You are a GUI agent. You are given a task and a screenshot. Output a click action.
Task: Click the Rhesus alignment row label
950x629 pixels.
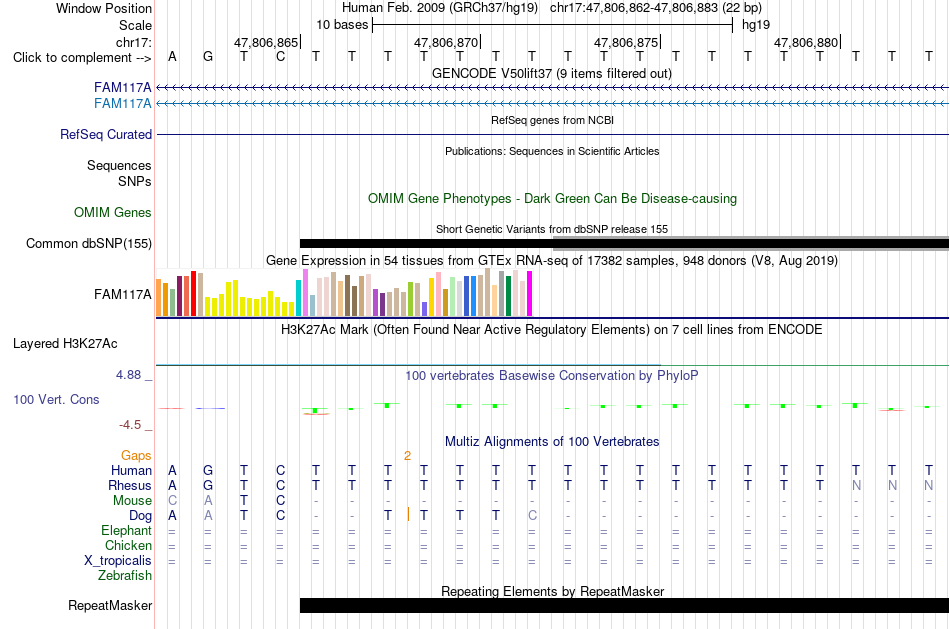(x=130, y=486)
